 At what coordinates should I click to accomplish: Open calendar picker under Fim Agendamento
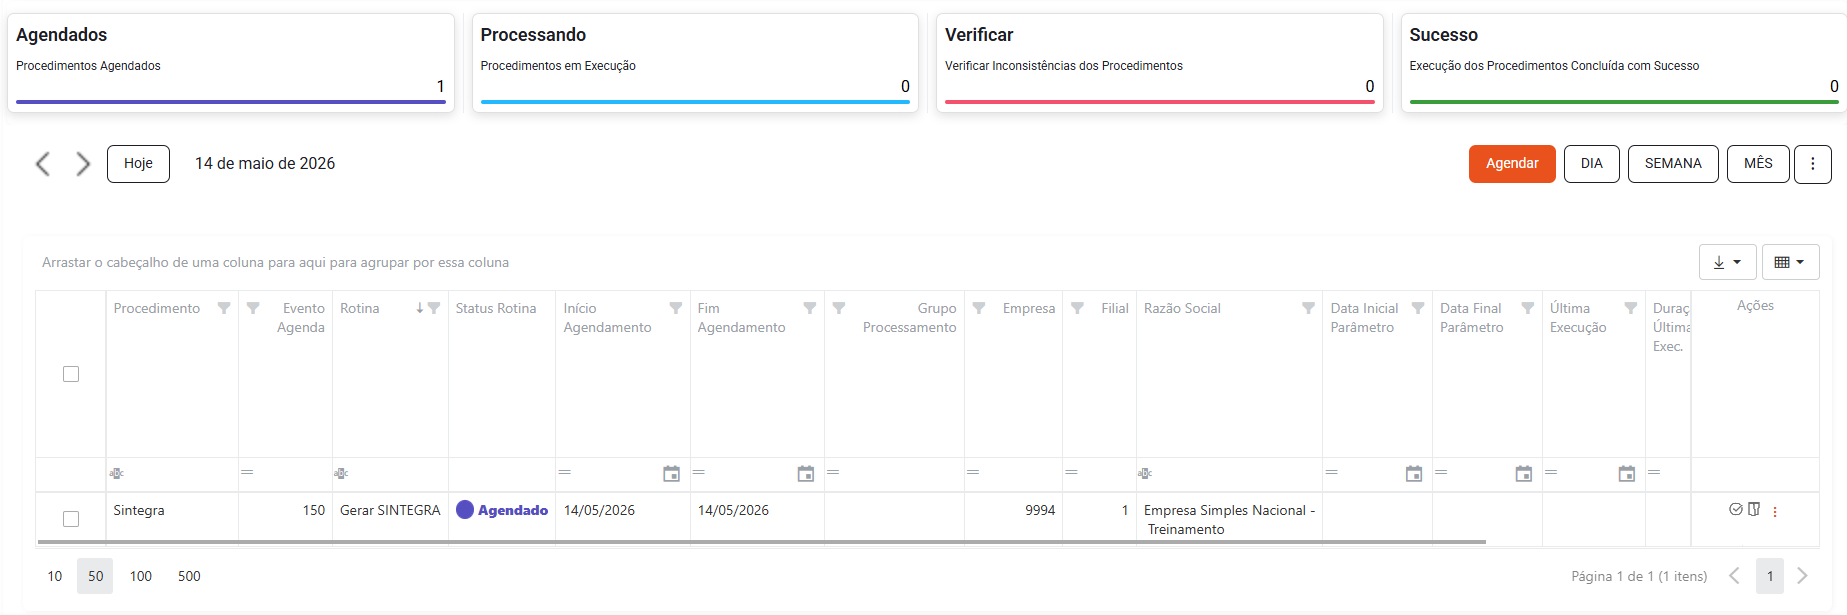806,474
